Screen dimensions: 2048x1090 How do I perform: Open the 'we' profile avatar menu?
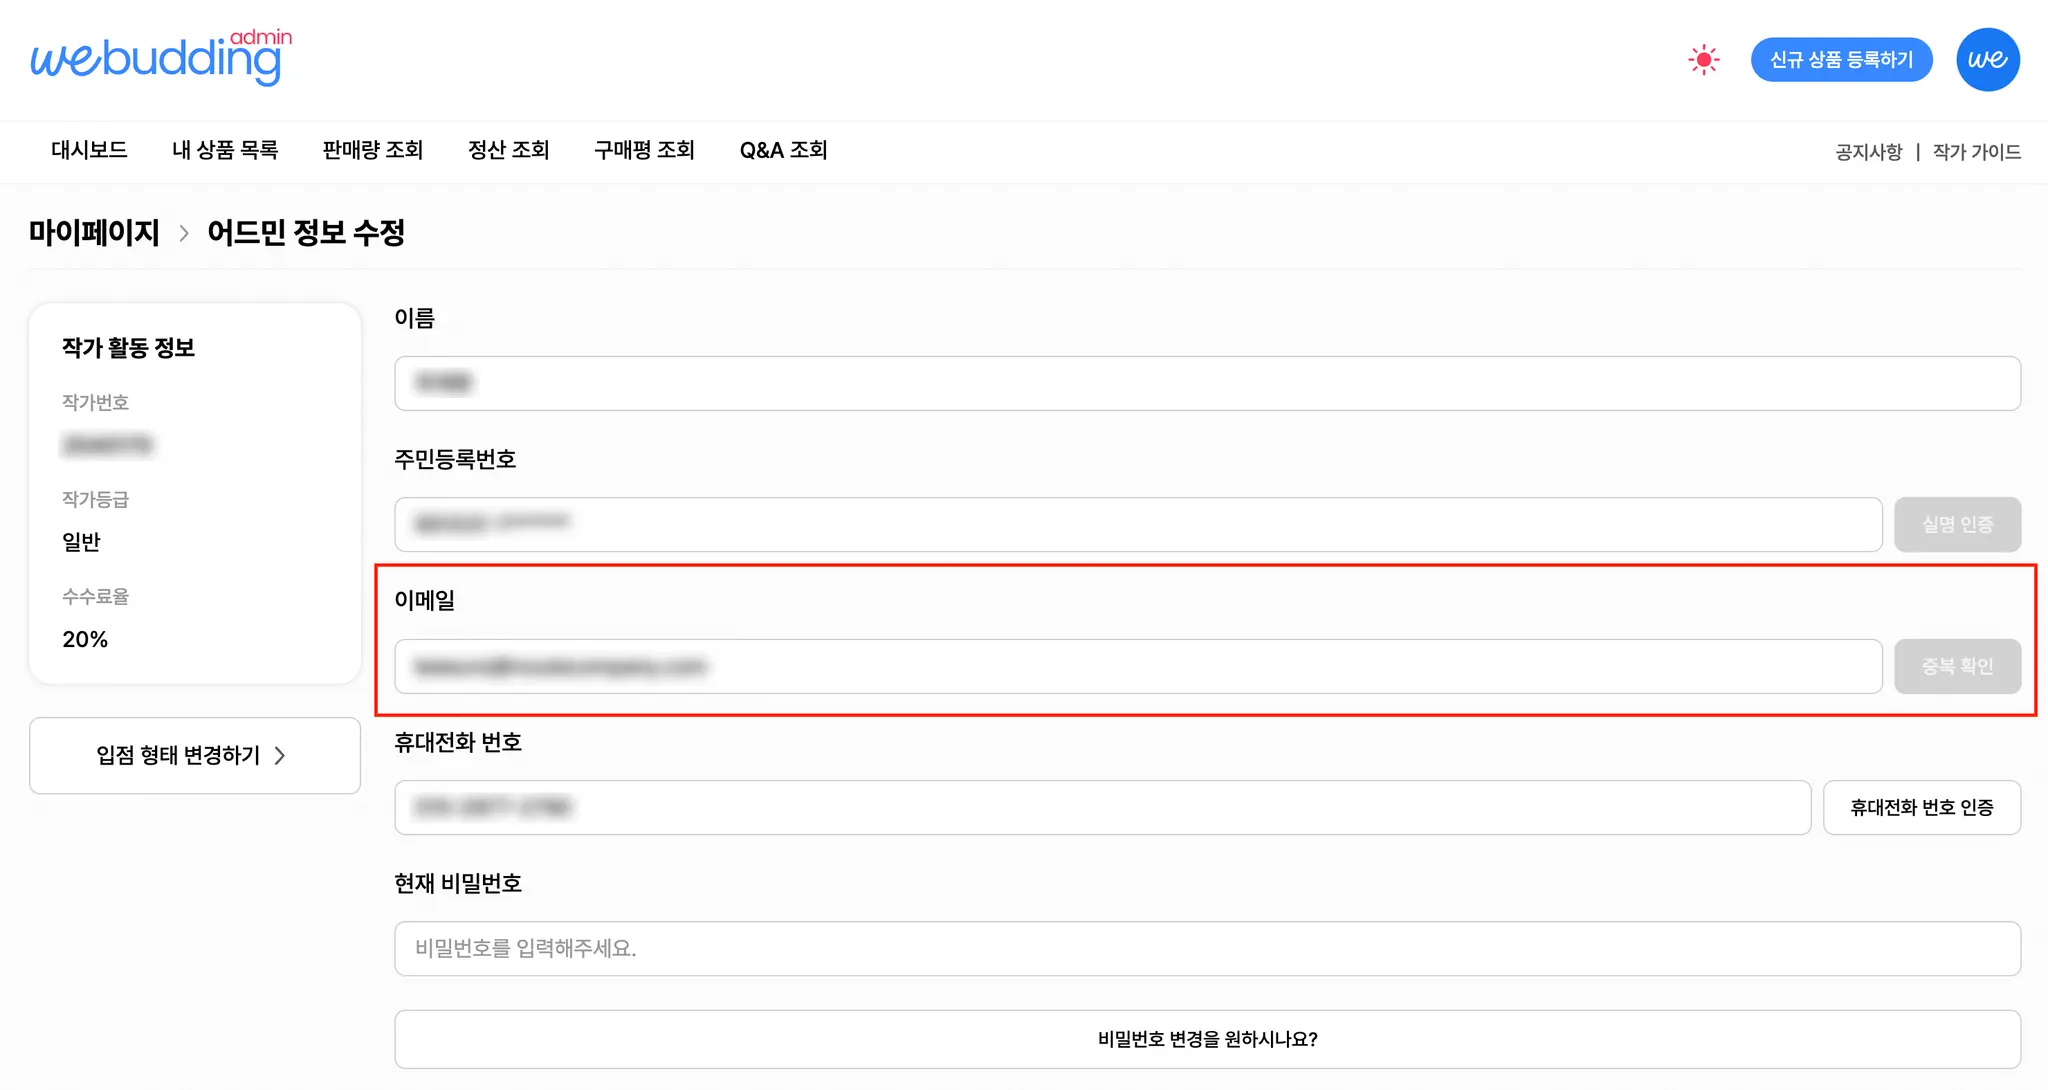click(1987, 60)
